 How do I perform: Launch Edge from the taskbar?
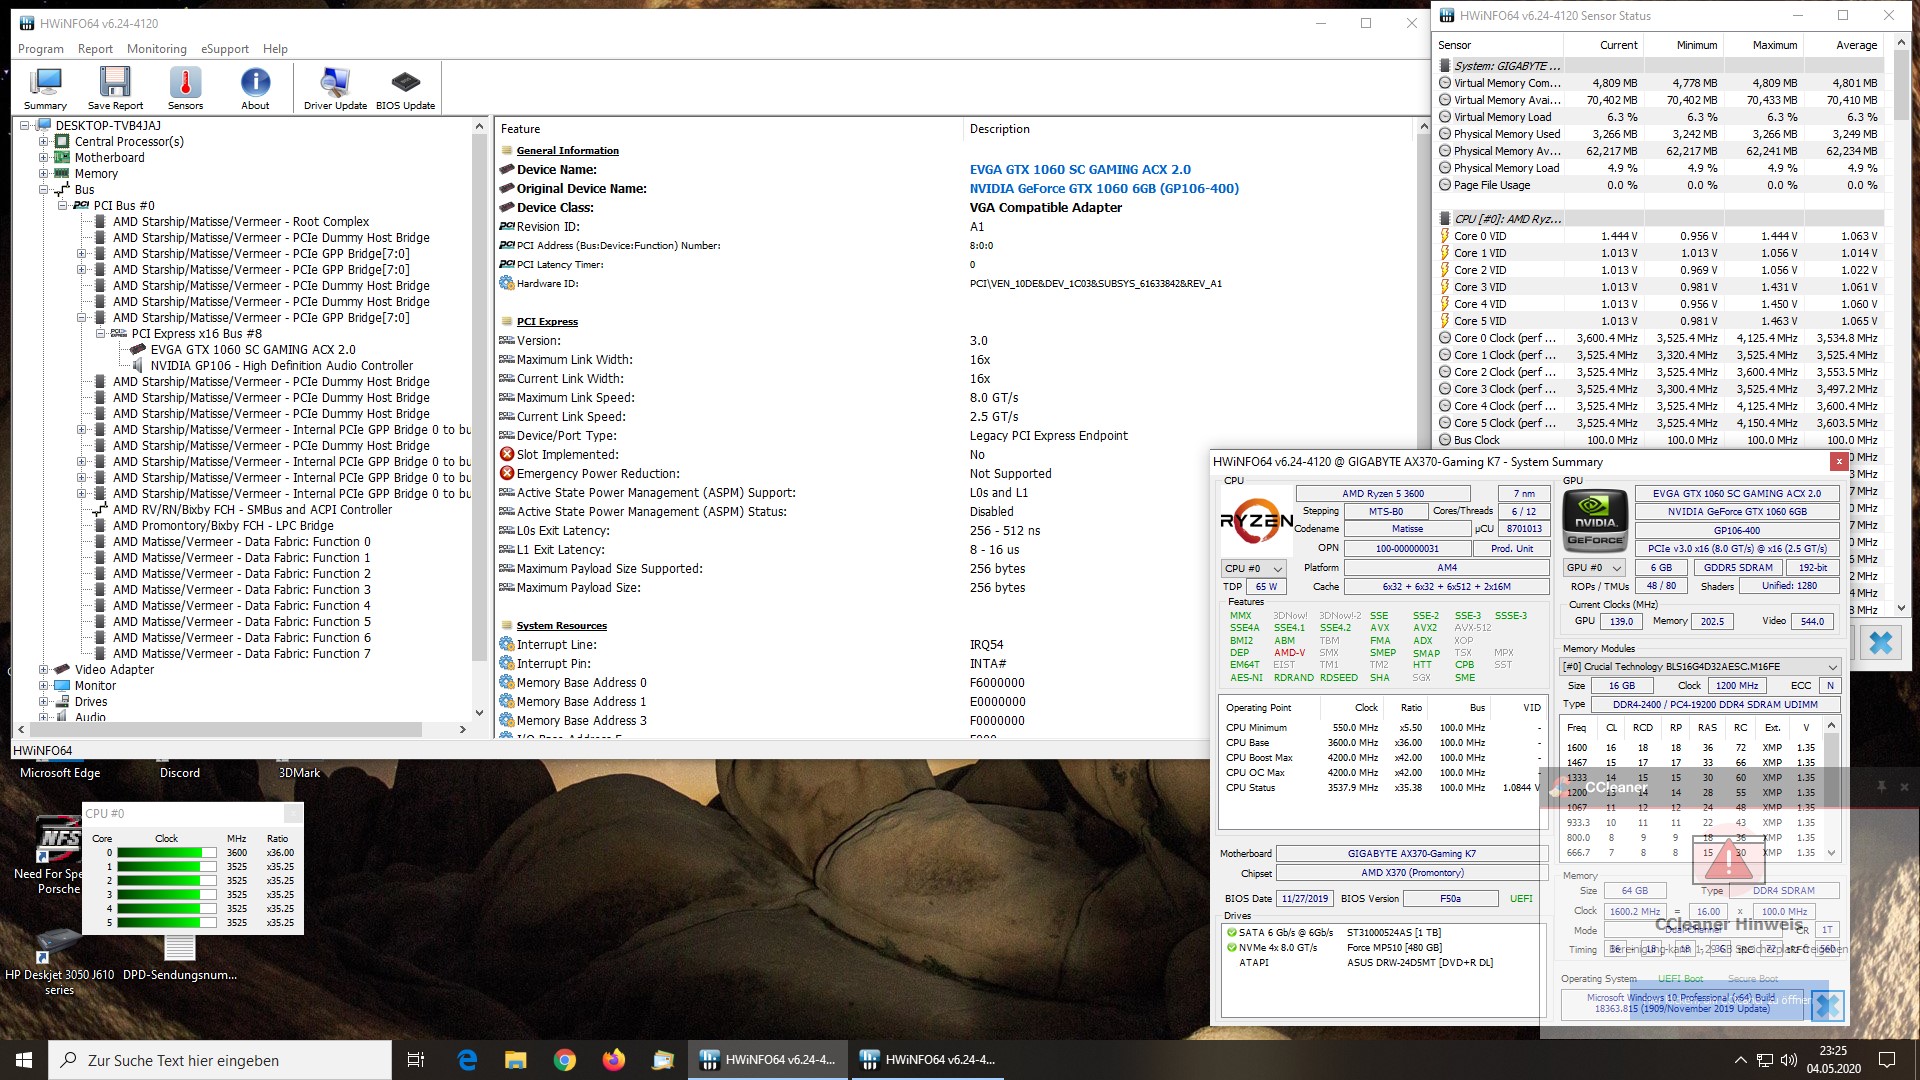(x=467, y=1060)
